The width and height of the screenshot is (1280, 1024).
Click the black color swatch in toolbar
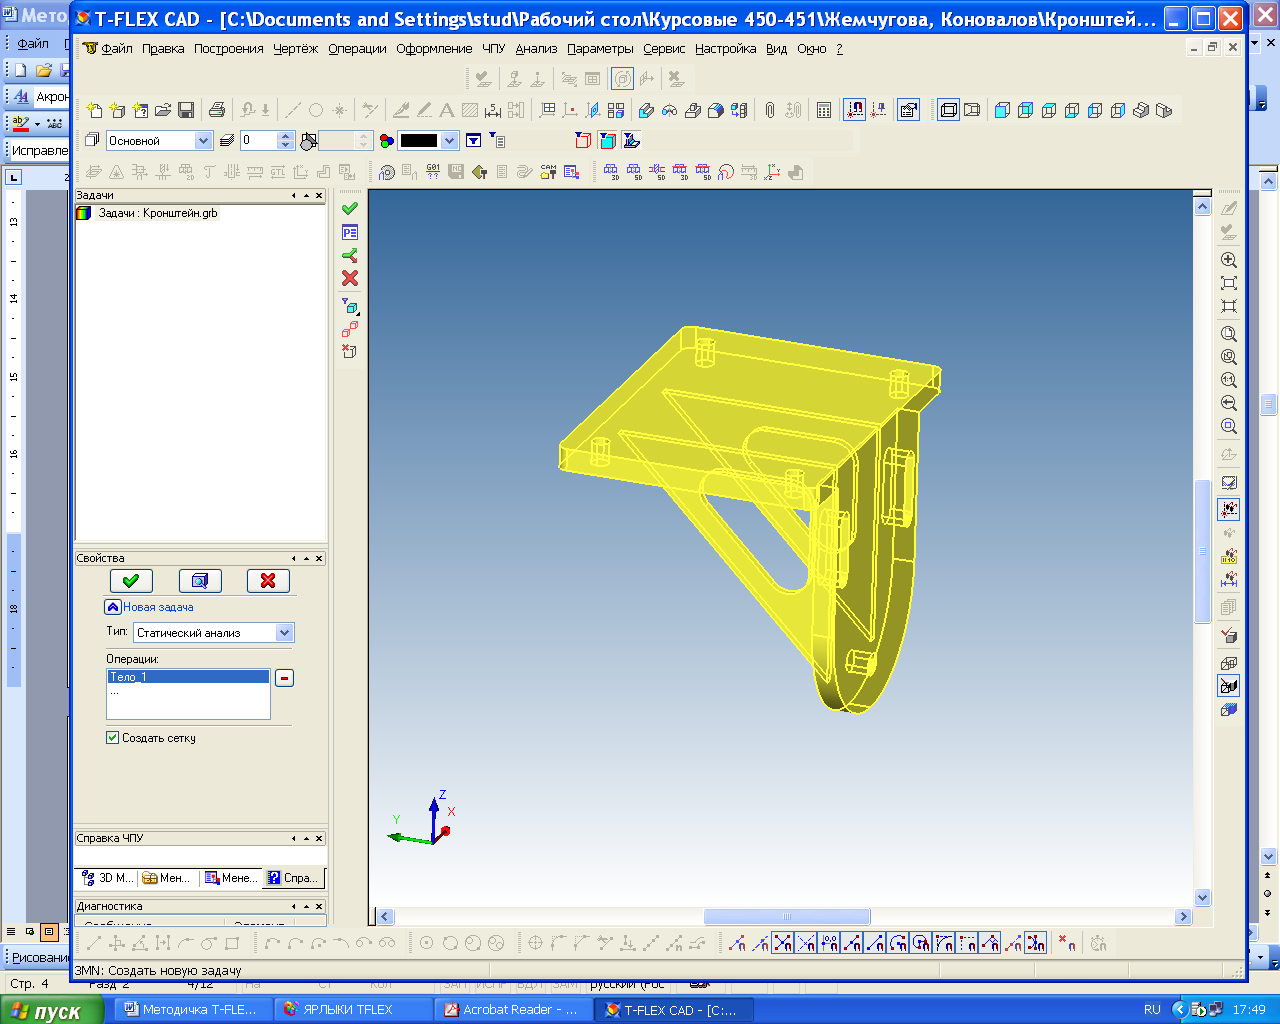418,141
